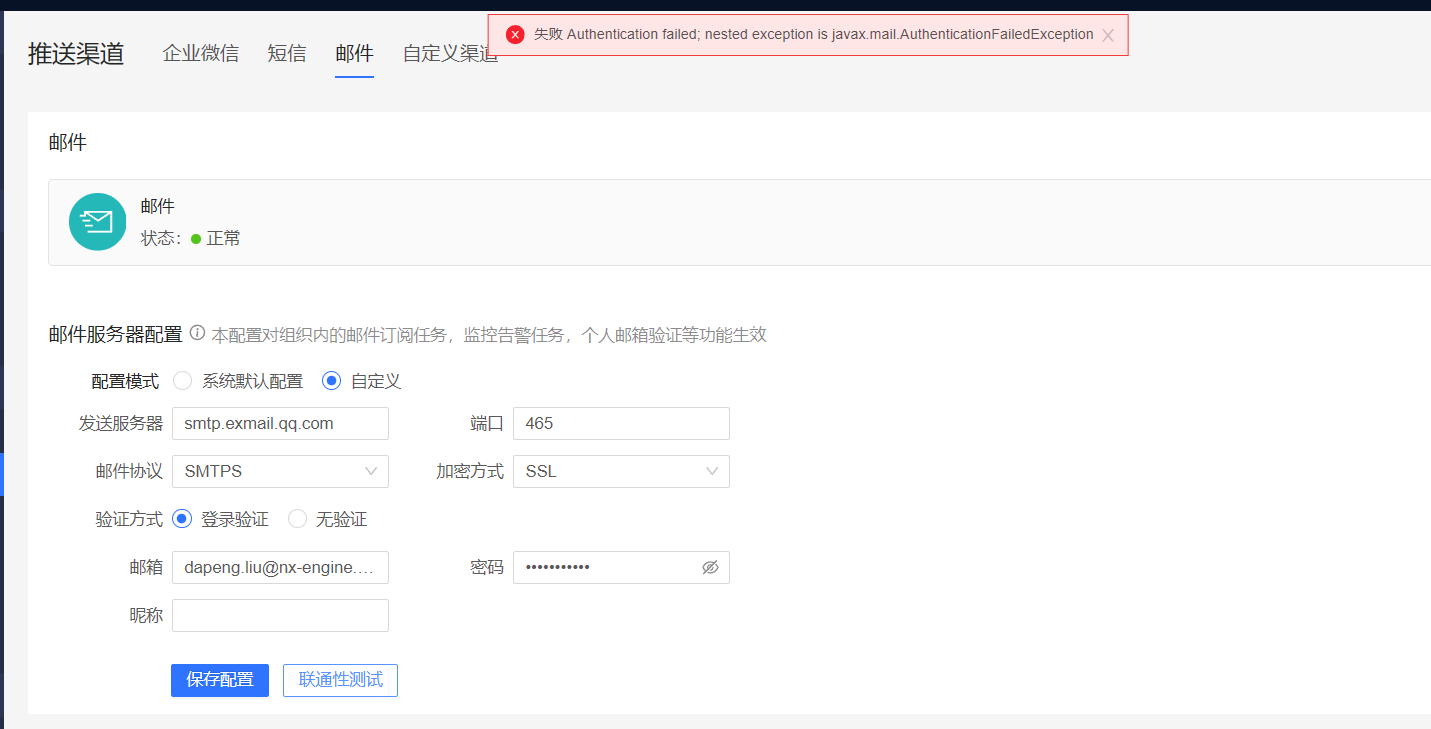Dismiss the Authentication failed alert
The image size is (1431, 729).
coord(1106,34)
